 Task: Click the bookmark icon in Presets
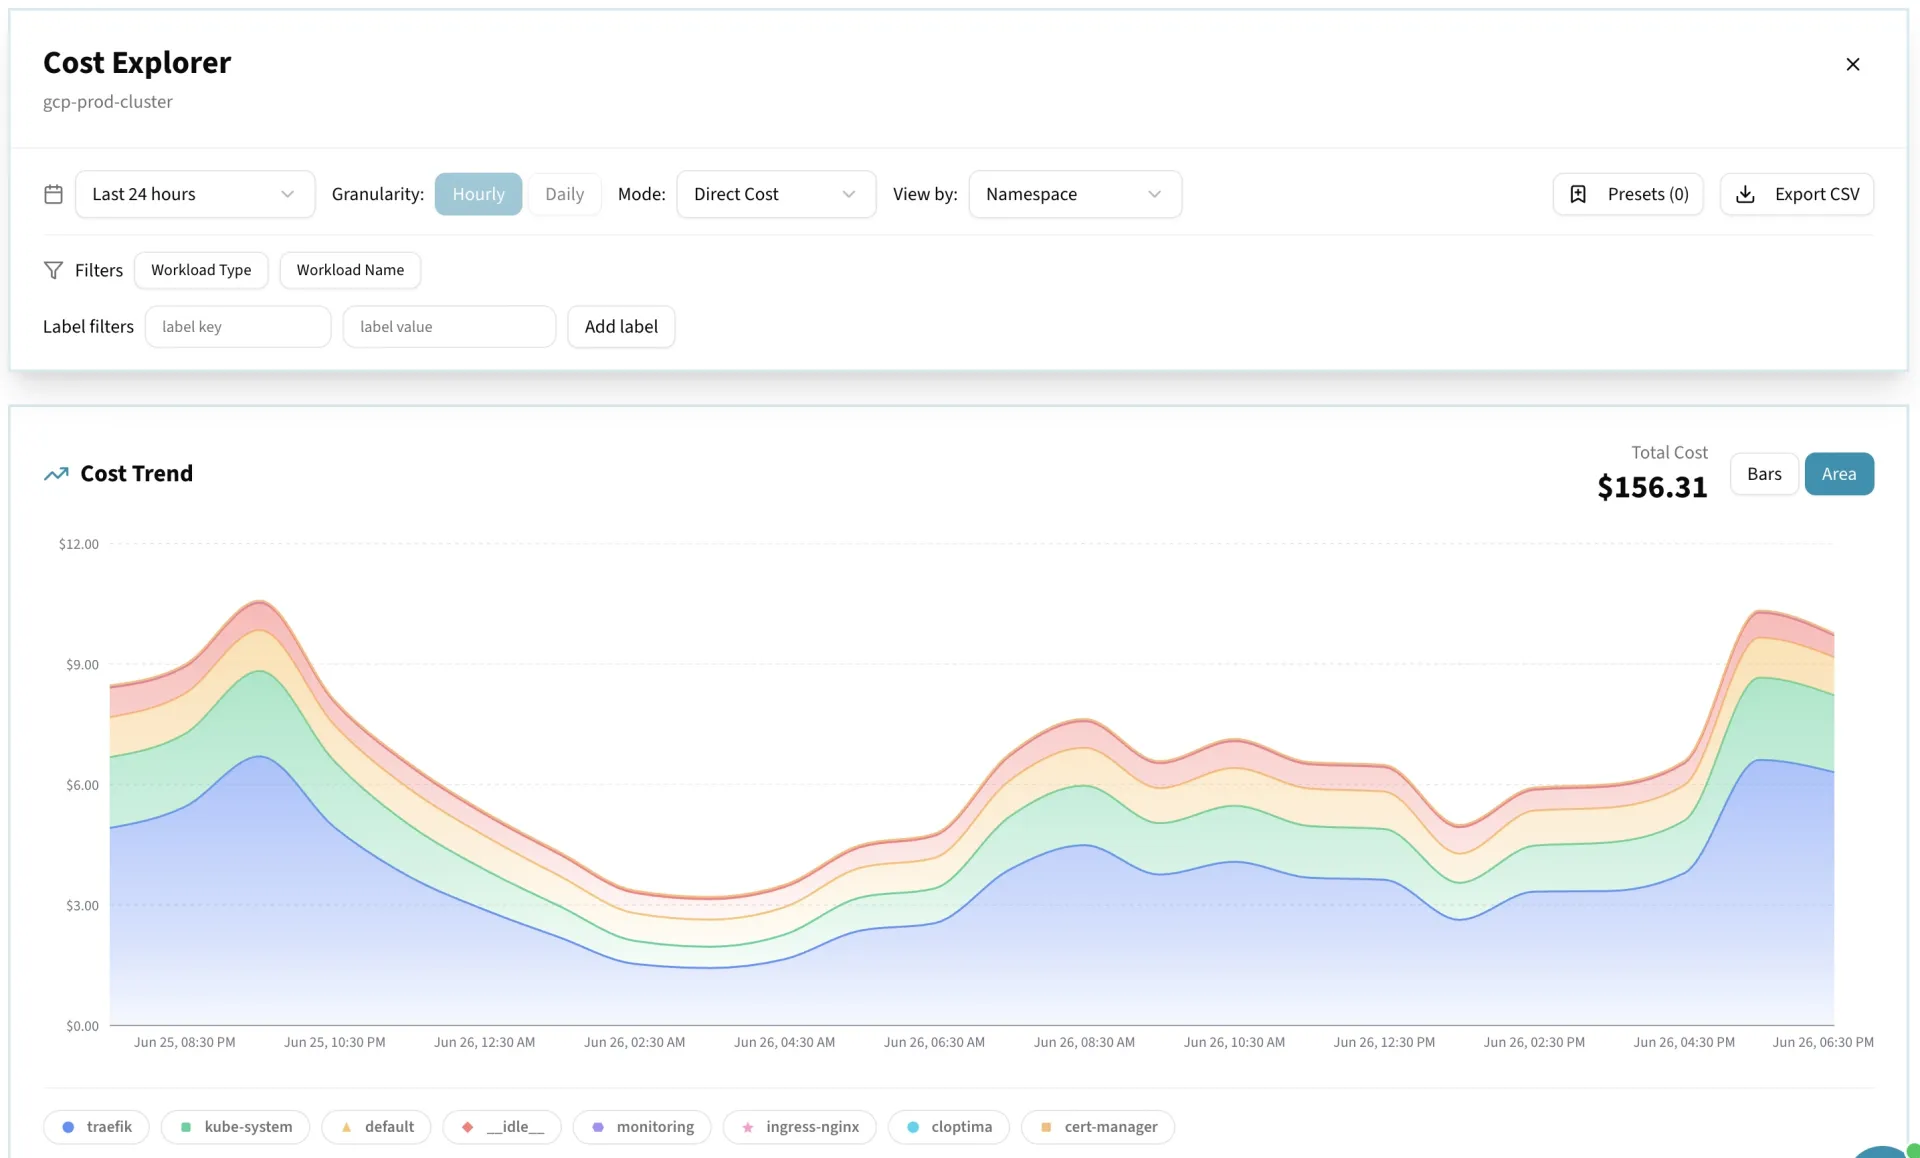point(1578,194)
